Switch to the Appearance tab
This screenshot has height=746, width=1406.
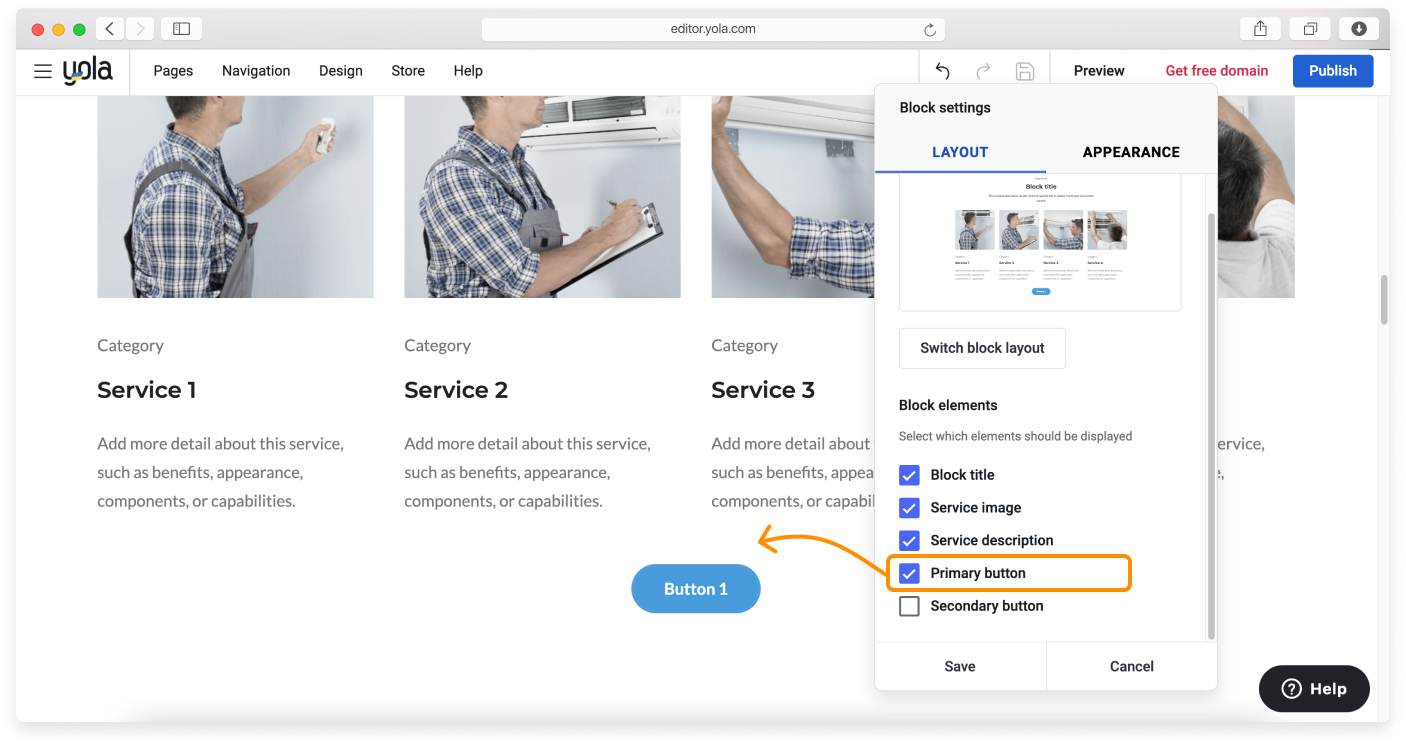(1130, 152)
